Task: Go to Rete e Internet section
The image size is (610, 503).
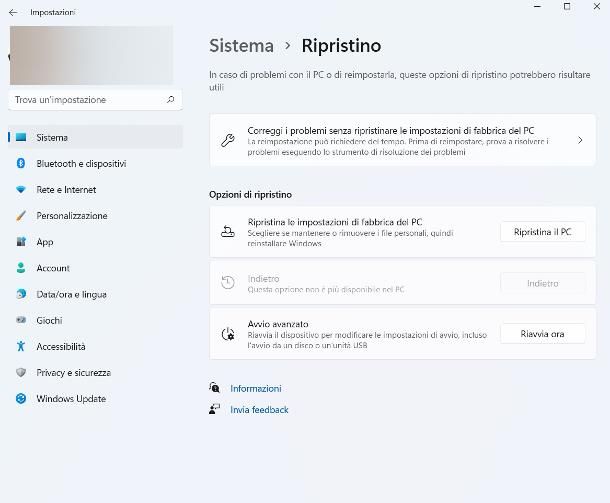Action: (95, 189)
